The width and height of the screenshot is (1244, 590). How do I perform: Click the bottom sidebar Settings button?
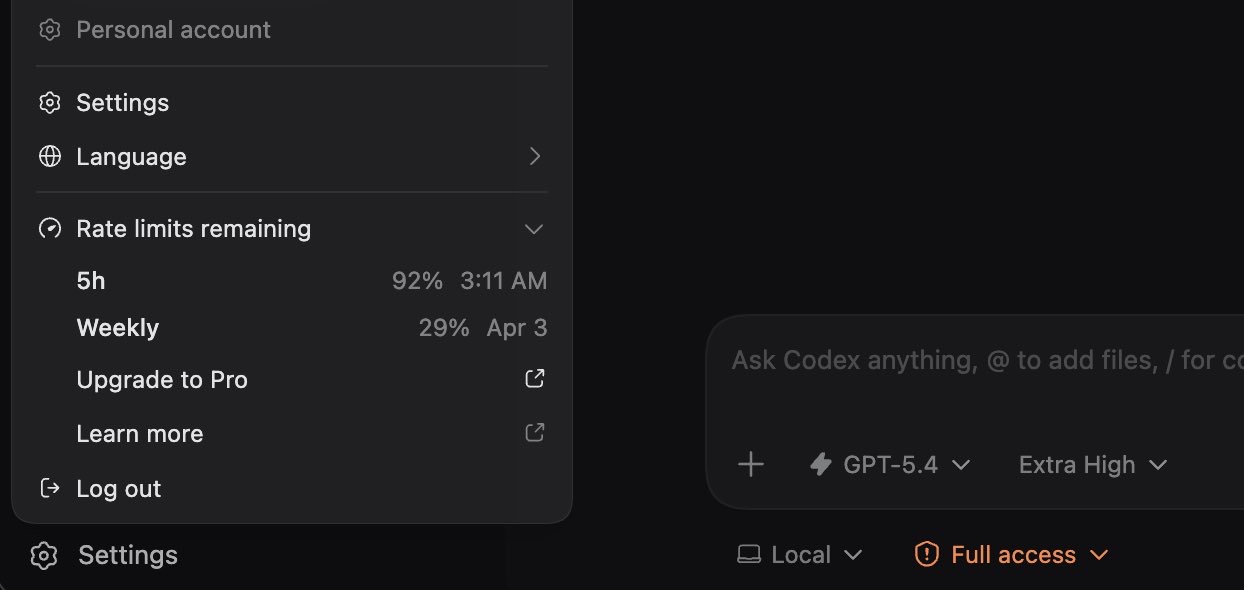tap(104, 555)
